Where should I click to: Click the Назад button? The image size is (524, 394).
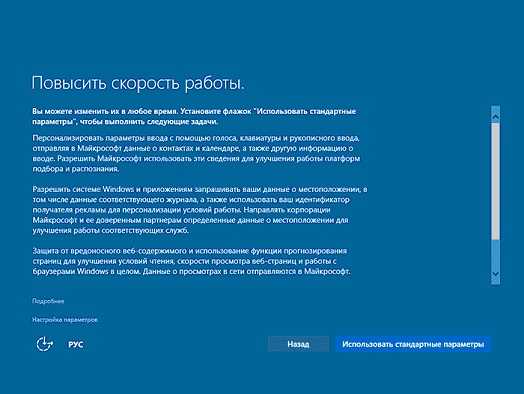(298, 344)
